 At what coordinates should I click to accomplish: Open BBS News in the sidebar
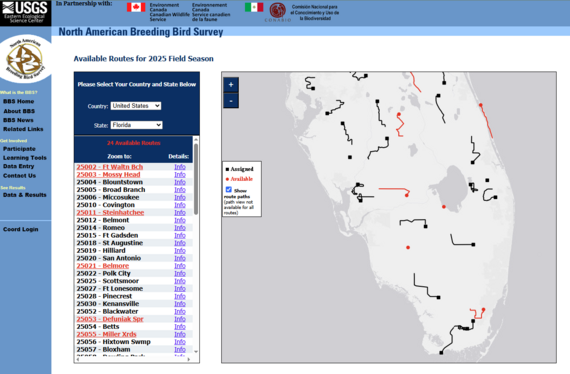click(x=18, y=120)
